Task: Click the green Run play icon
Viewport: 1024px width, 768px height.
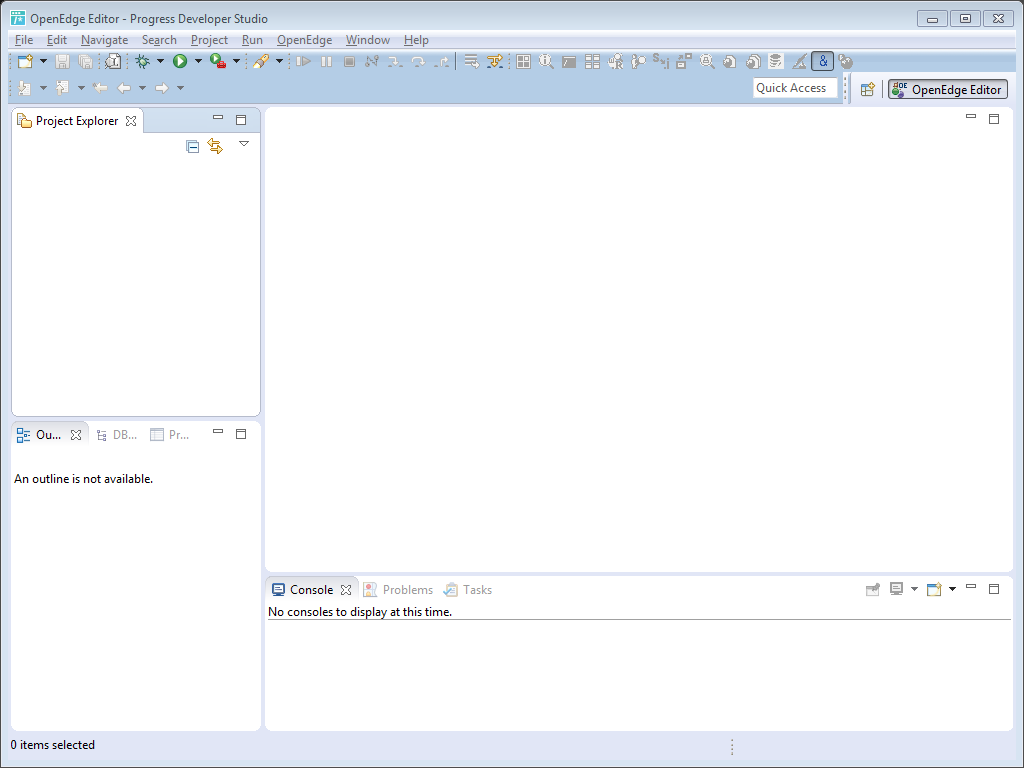Action: pyautogui.click(x=180, y=61)
